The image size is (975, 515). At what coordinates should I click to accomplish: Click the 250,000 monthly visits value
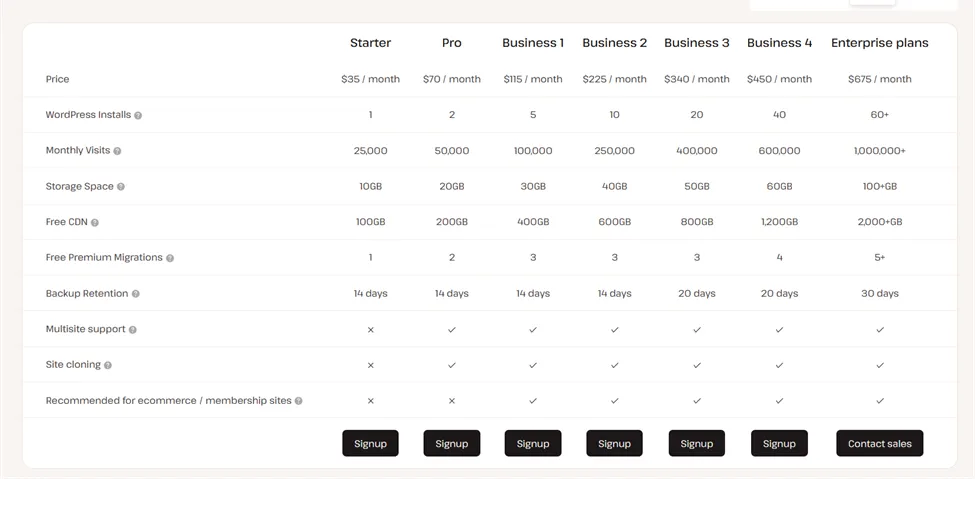pyautogui.click(x=614, y=151)
